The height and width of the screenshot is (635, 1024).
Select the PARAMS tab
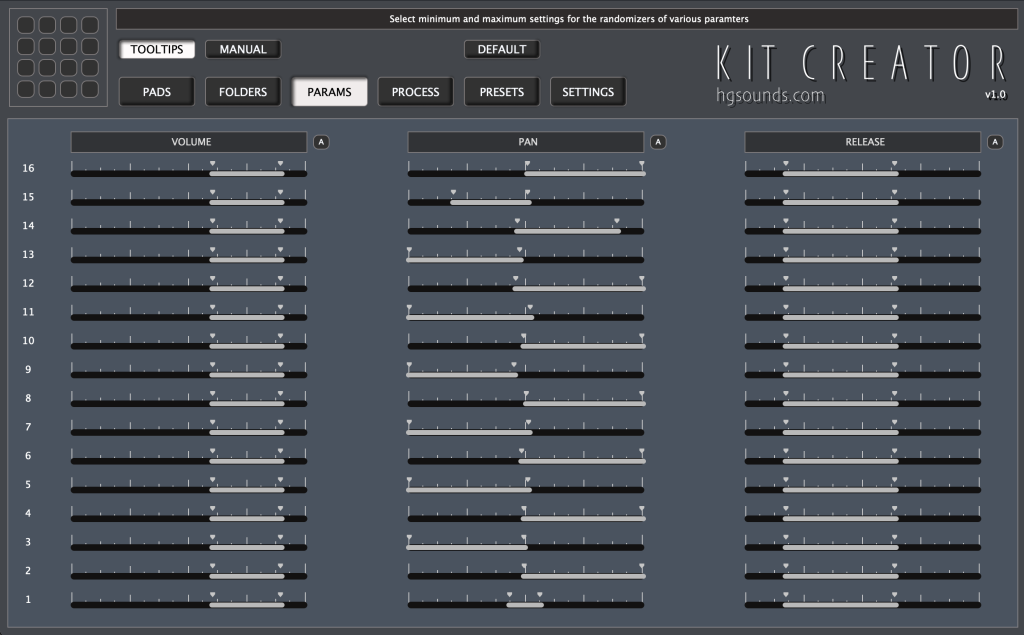(x=329, y=92)
